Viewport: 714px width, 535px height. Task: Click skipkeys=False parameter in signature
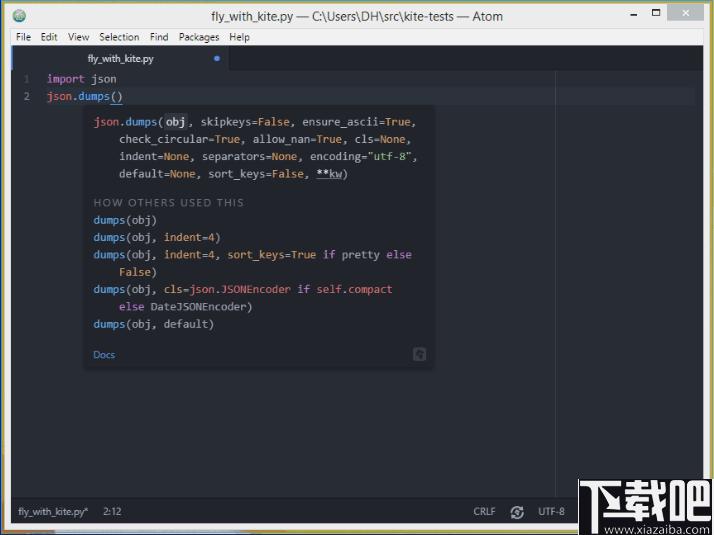point(245,122)
